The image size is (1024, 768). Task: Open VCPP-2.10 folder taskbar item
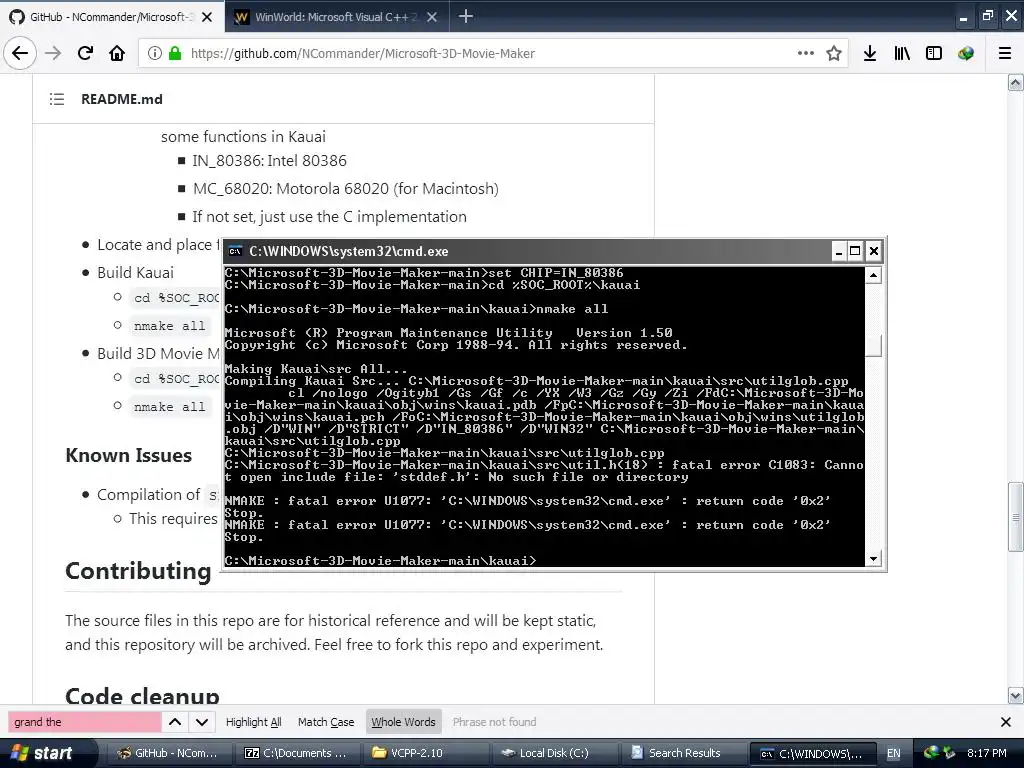tap(426, 753)
